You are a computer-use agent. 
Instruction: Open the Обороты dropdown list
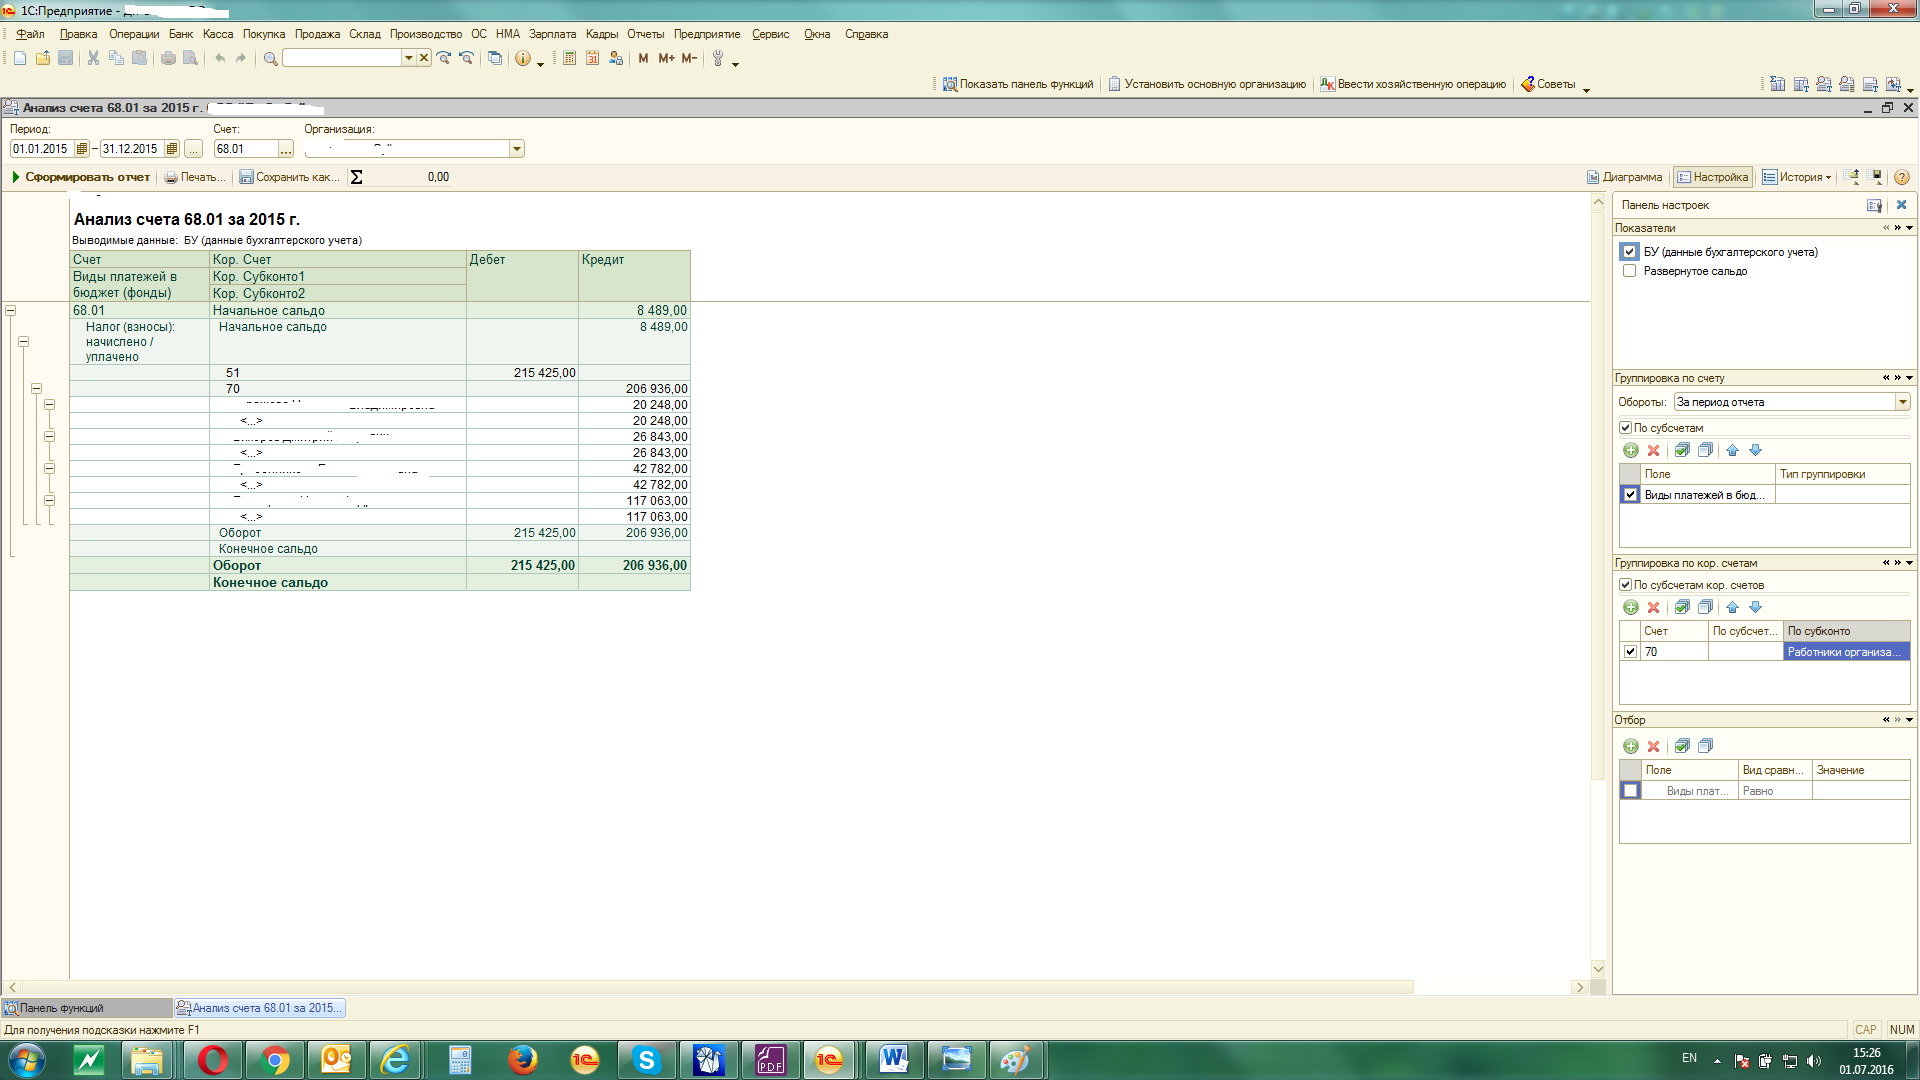point(1902,402)
